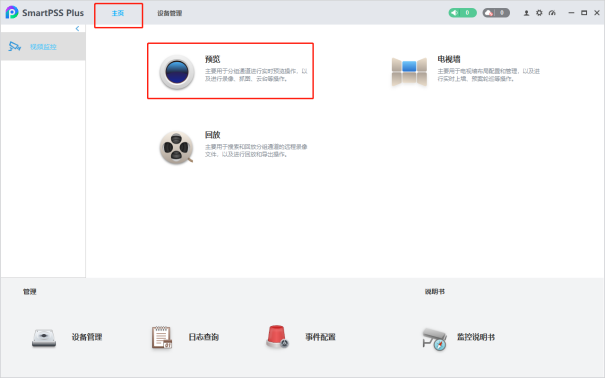Open the green alarm speaker counter
This screenshot has width=605, height=378.
point(462,13)
